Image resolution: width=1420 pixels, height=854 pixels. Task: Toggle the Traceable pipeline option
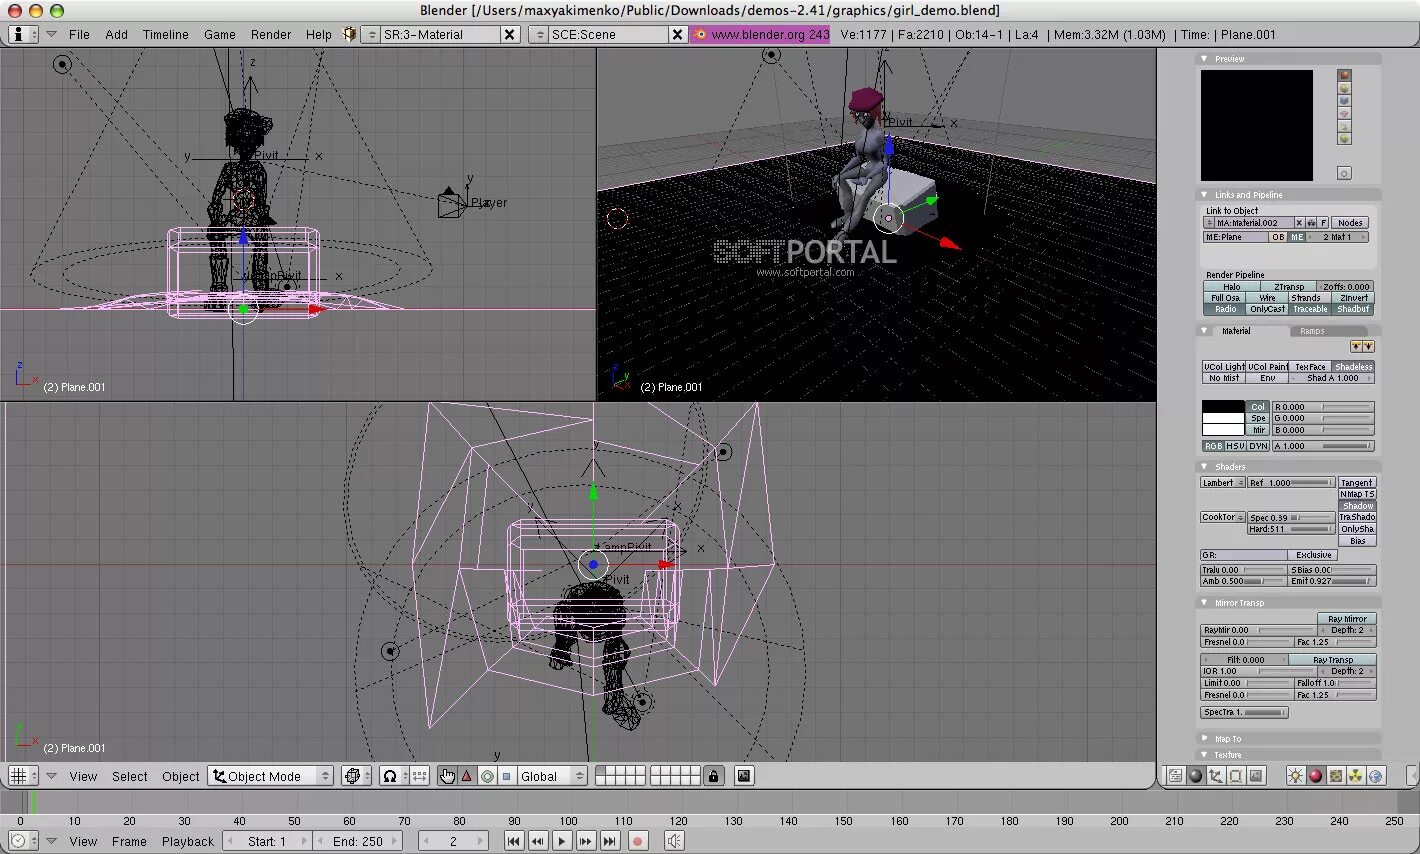tap(1310, 309)
